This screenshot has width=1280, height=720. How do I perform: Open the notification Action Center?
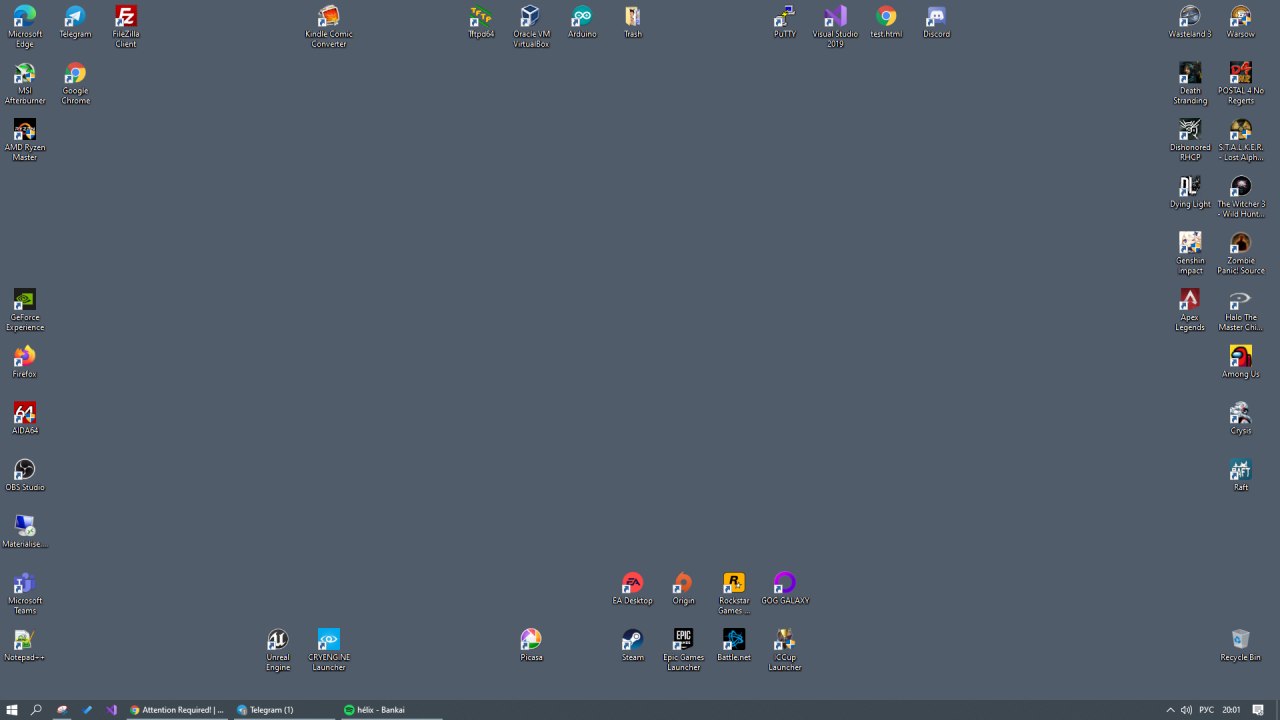click(x=1258, y=710)
